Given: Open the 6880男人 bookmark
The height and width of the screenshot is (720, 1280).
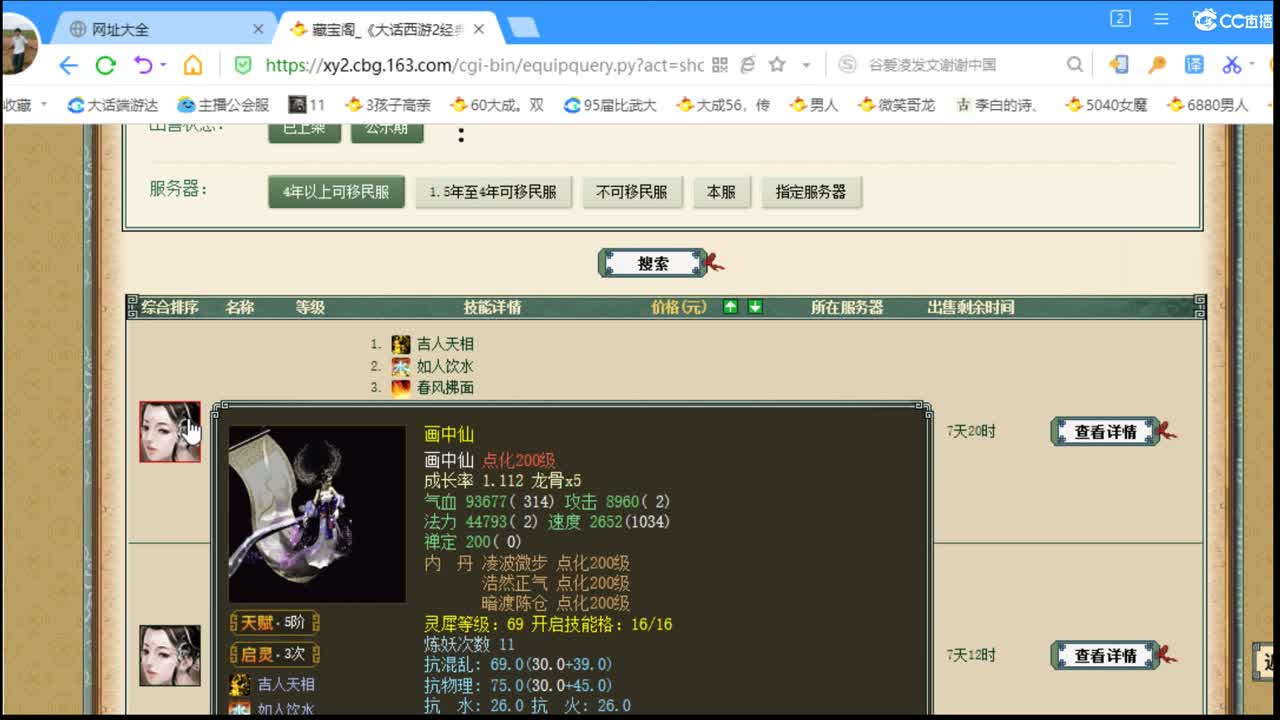Looking at the screenshot, I should coord(1208,104).
